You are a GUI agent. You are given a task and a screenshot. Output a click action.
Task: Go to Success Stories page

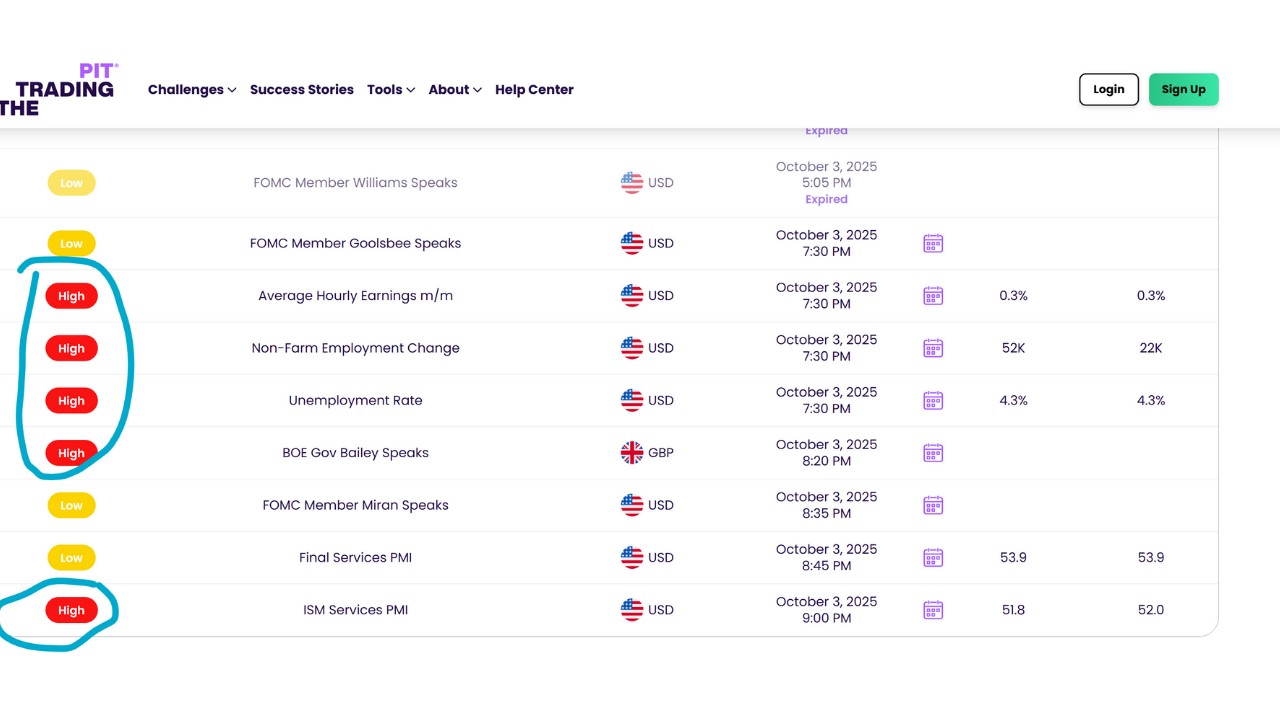(x=302, y=90)
